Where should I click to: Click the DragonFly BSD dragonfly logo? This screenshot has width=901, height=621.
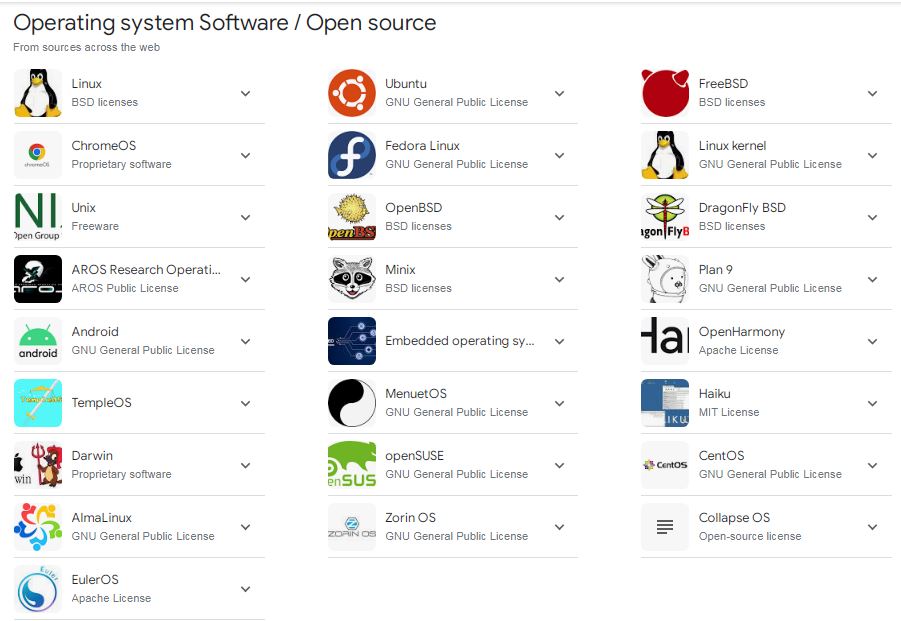665,217
